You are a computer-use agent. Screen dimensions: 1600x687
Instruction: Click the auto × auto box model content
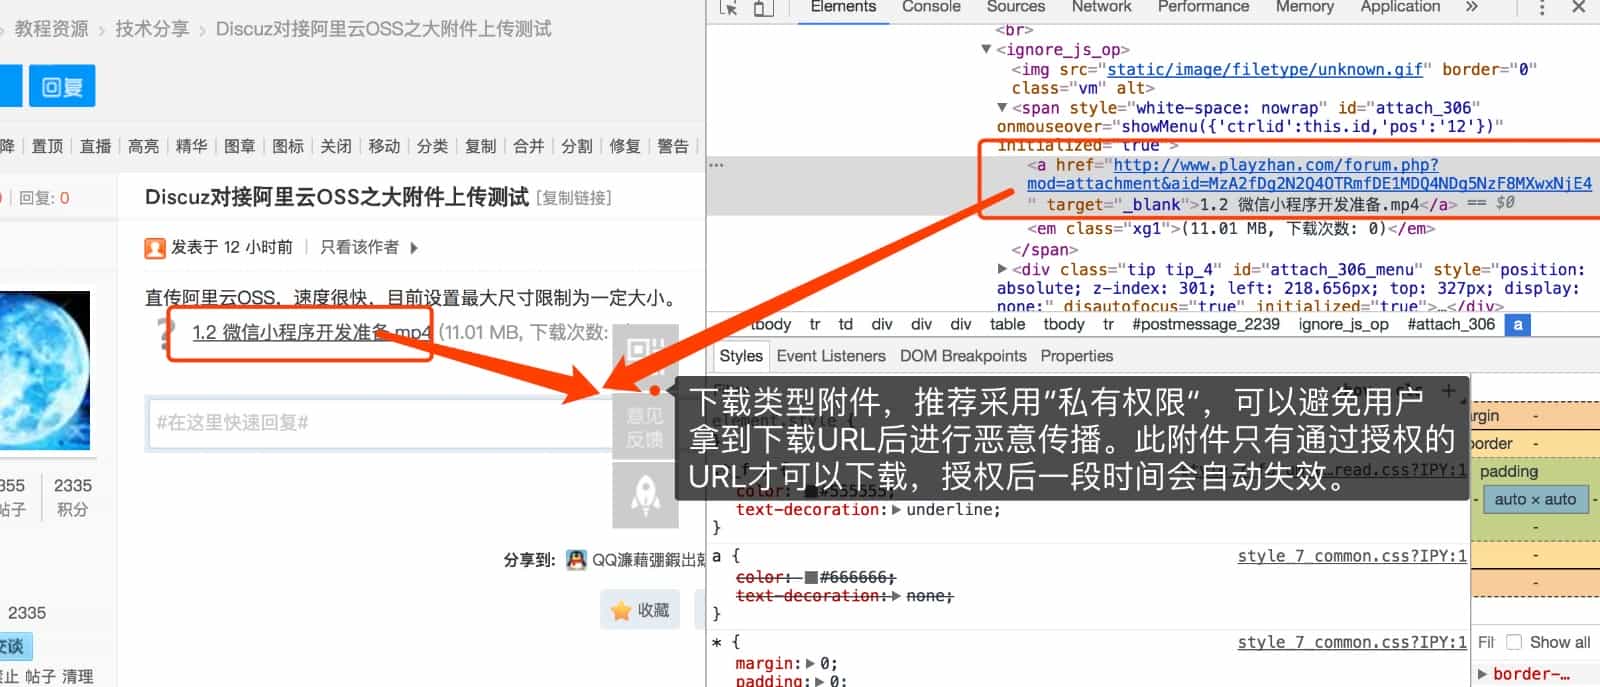pos(1535,499)
